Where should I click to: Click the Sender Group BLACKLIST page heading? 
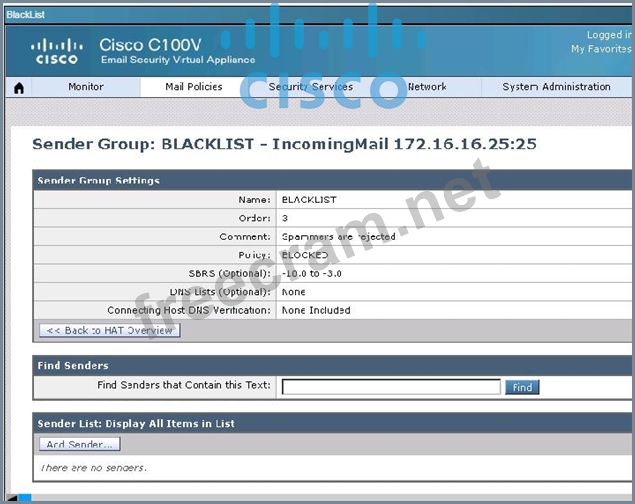284,144
